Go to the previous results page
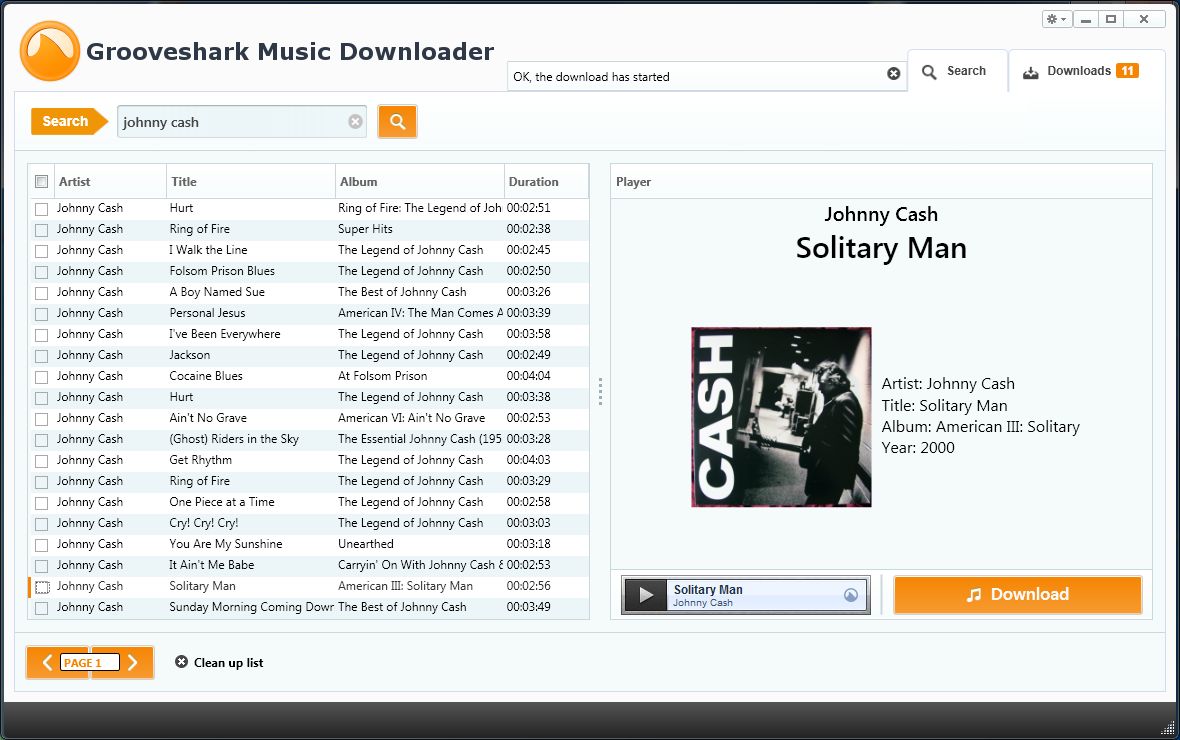The image size is (1180, 740). [x=47, y=662]
